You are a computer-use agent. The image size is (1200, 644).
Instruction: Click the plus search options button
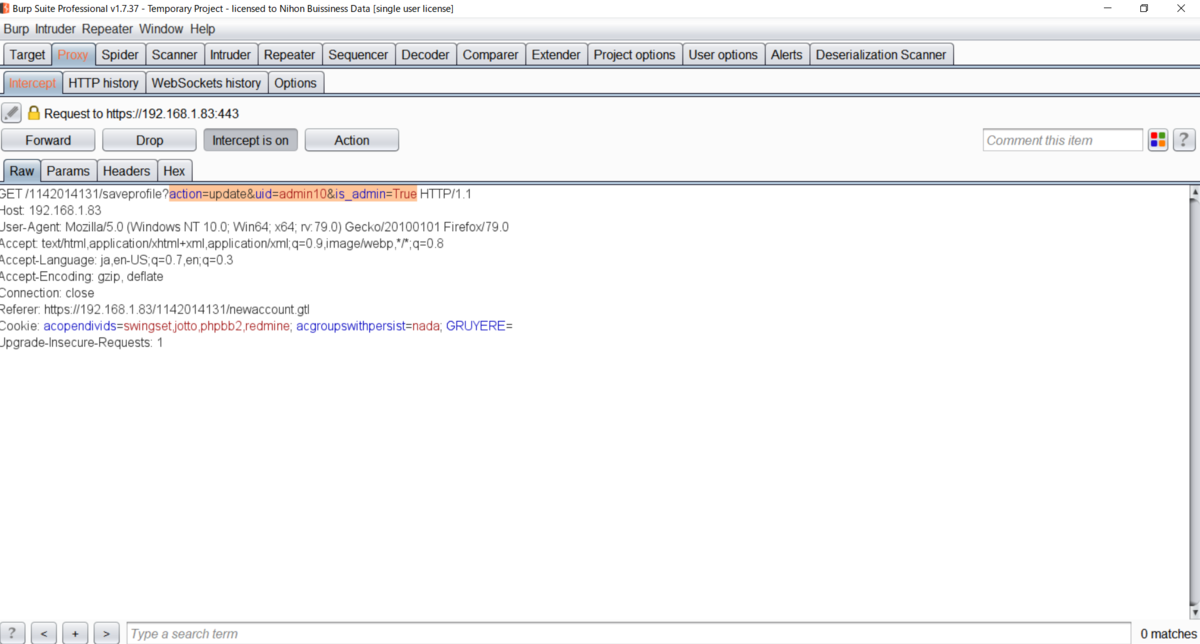tap(75, 633)
